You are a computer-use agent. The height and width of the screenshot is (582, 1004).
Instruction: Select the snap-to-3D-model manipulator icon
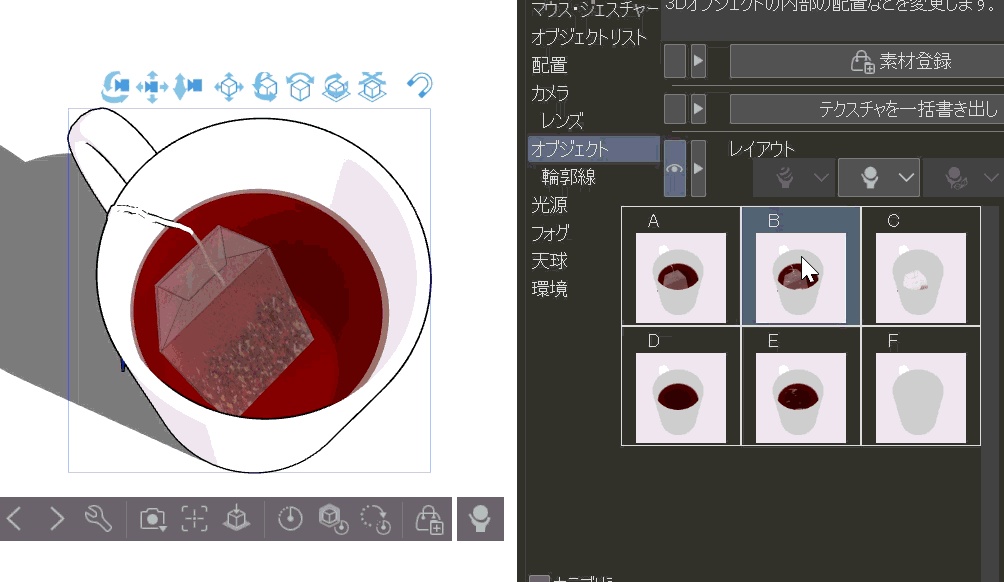pyautogui.click(x=372, y=86)
